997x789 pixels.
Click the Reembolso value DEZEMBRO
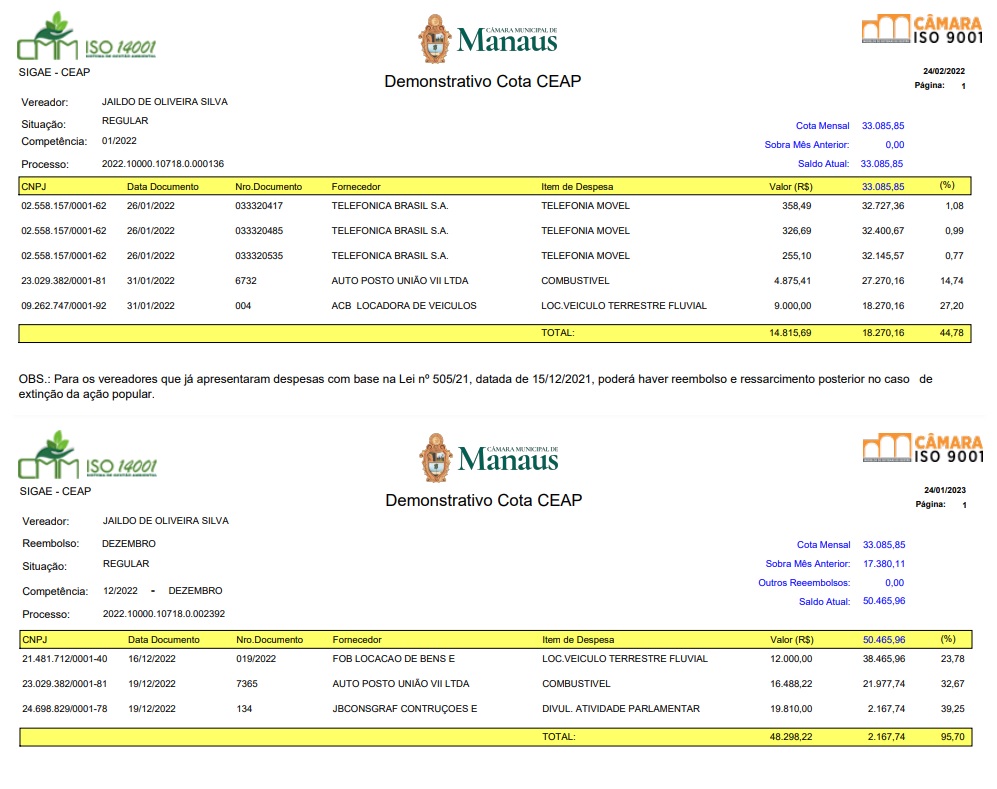(x=129, y=544)
